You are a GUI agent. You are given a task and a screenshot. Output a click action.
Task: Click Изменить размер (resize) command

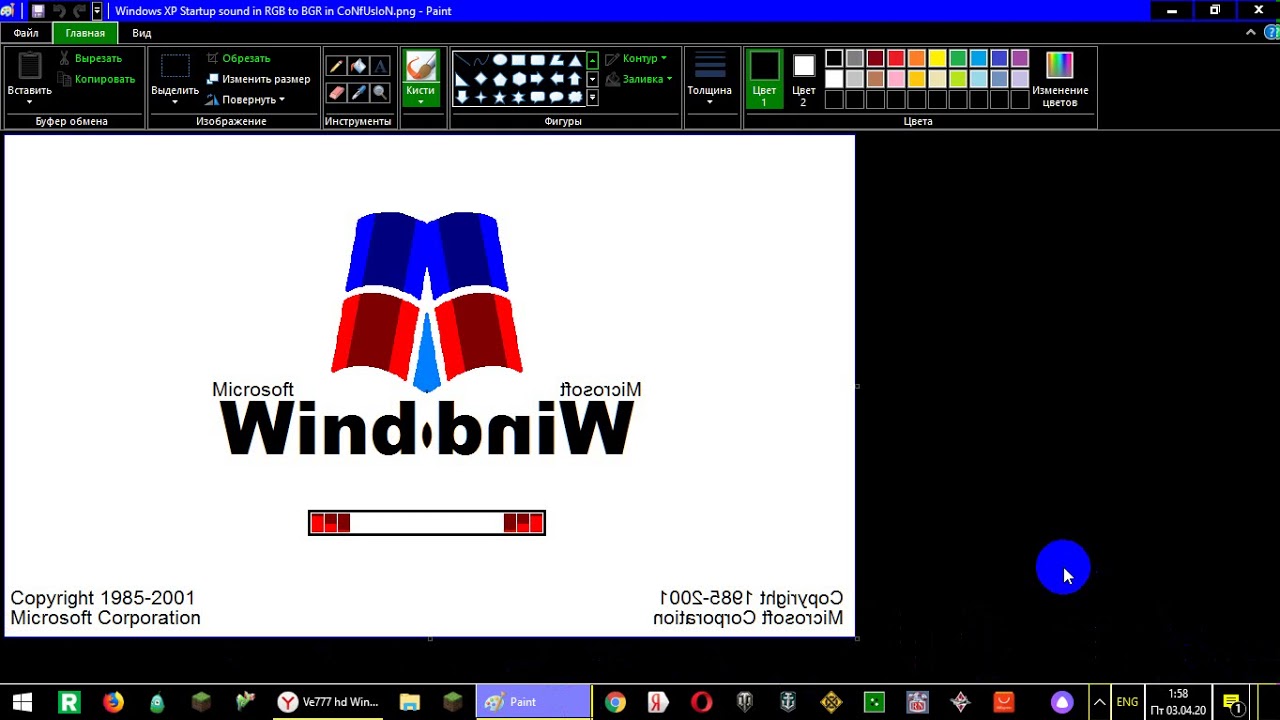[258, 79]
